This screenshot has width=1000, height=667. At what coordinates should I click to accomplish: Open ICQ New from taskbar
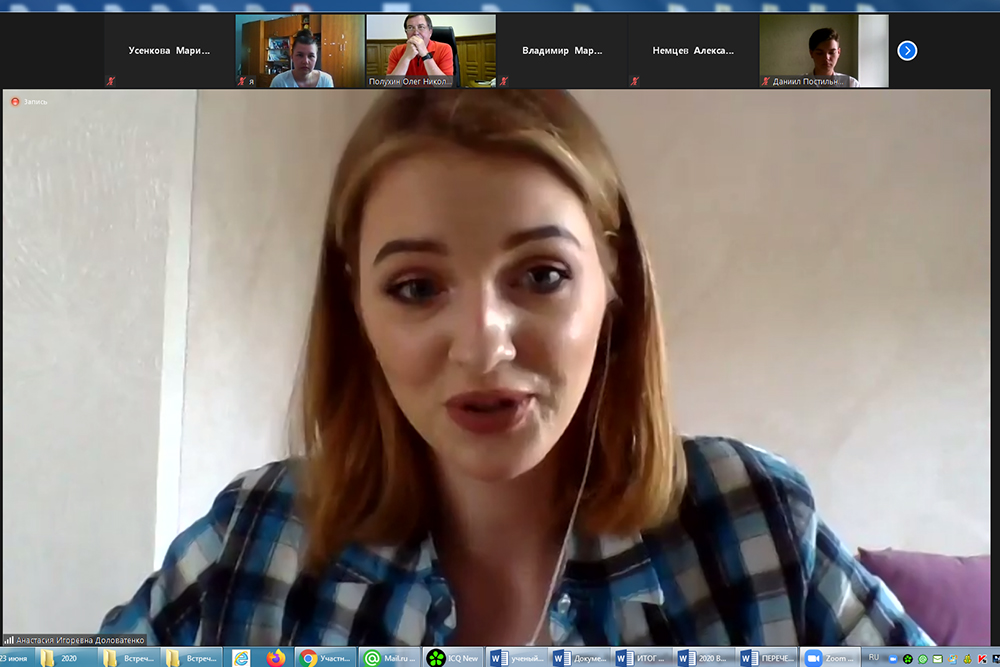coord(453,658)
